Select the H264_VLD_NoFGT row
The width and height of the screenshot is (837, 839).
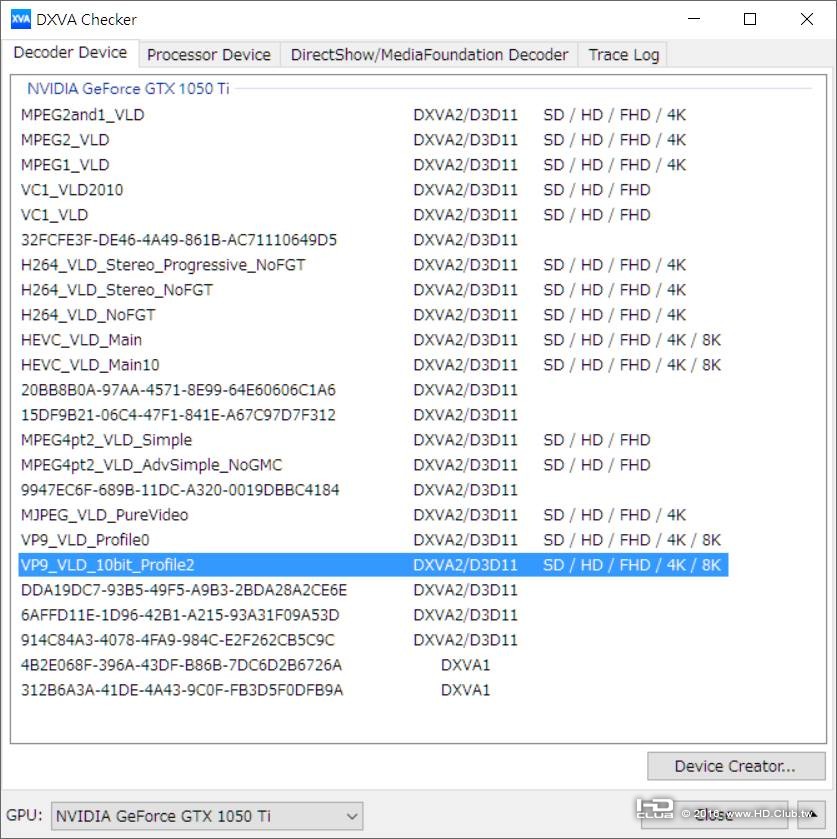coord(373,315)
